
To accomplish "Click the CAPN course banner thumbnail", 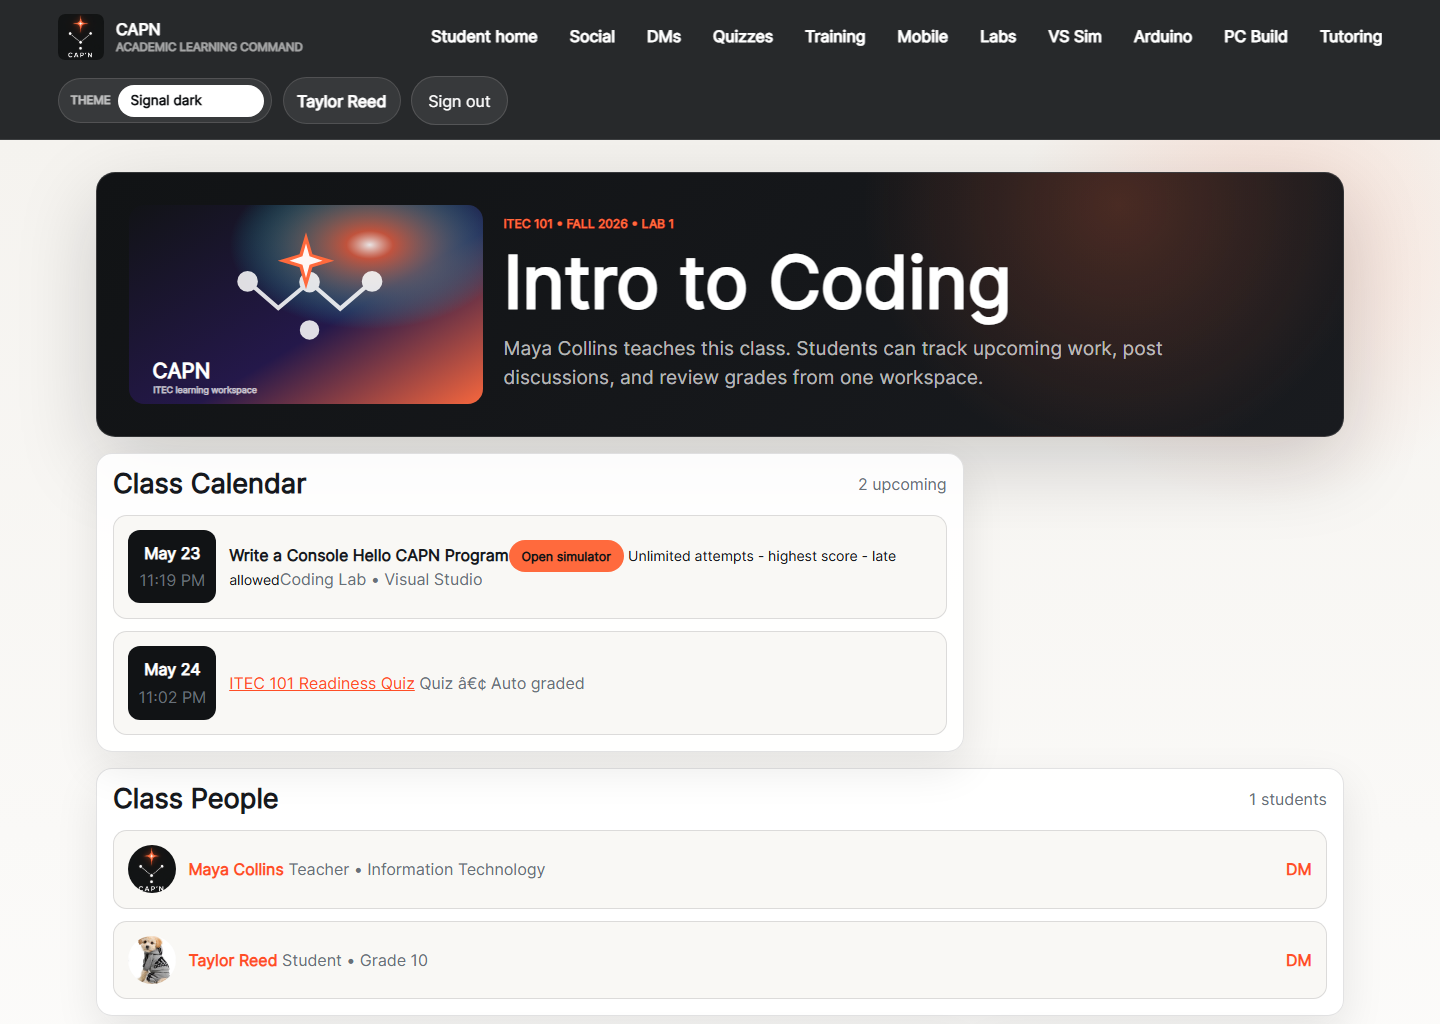I will (306, 304).
